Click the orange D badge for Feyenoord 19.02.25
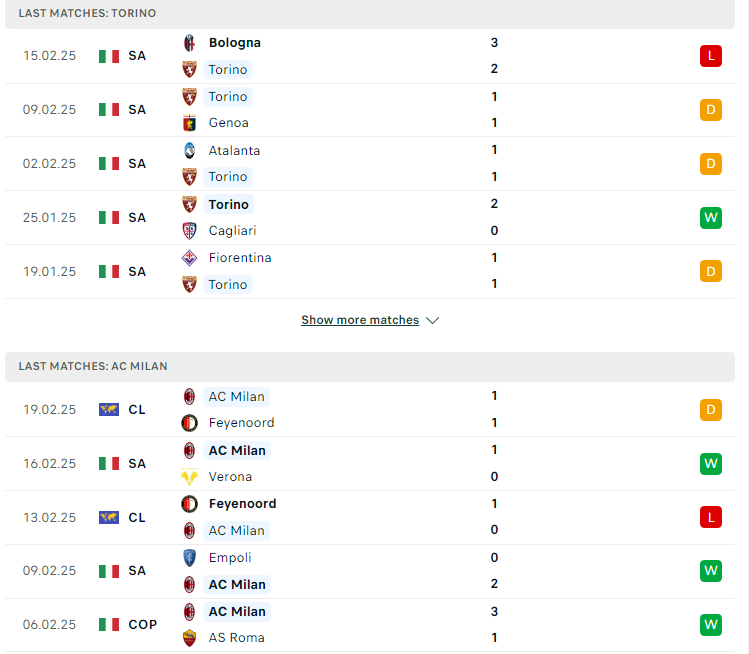 point(711,410)
